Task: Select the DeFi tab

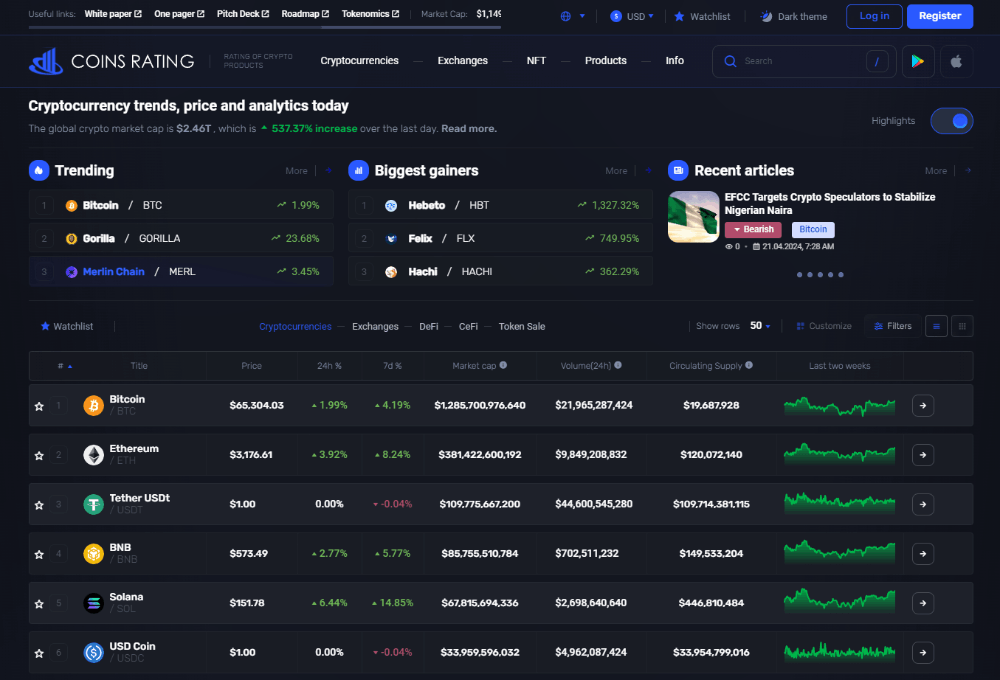Action: click(428, 327)
